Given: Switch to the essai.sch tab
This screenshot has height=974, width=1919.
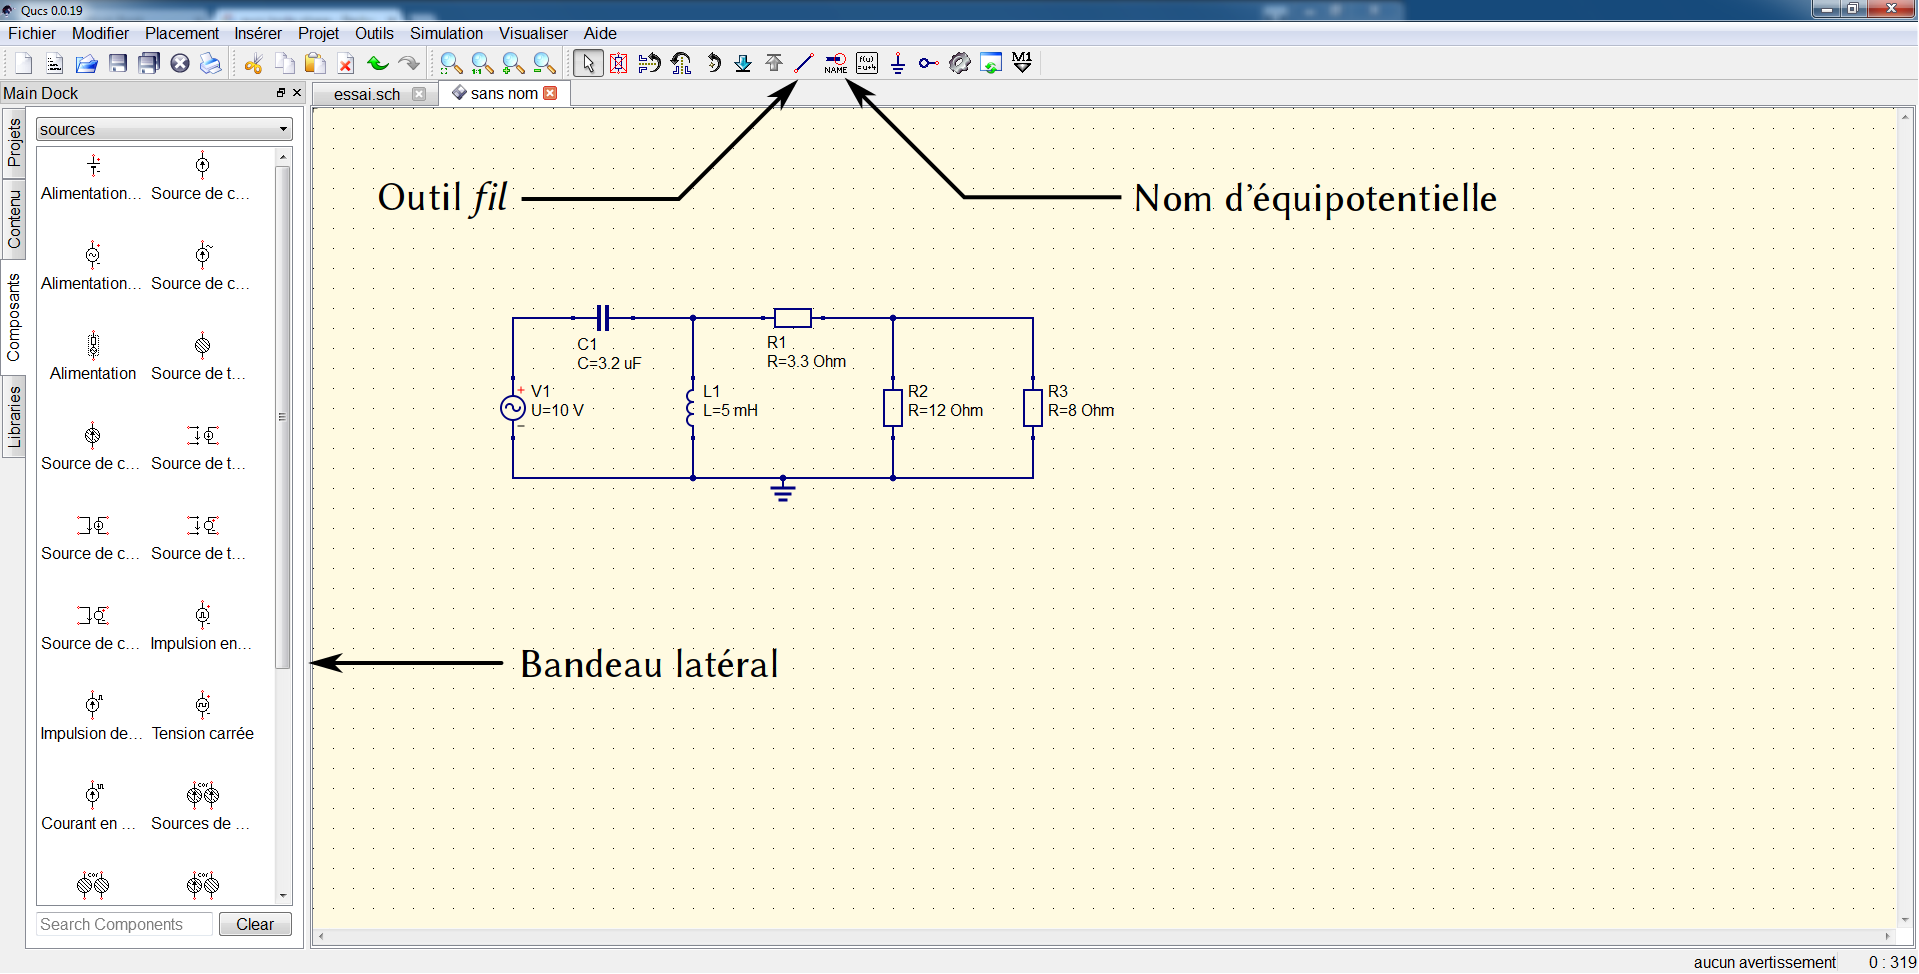Looking at the screenshot, I should 367,94.
